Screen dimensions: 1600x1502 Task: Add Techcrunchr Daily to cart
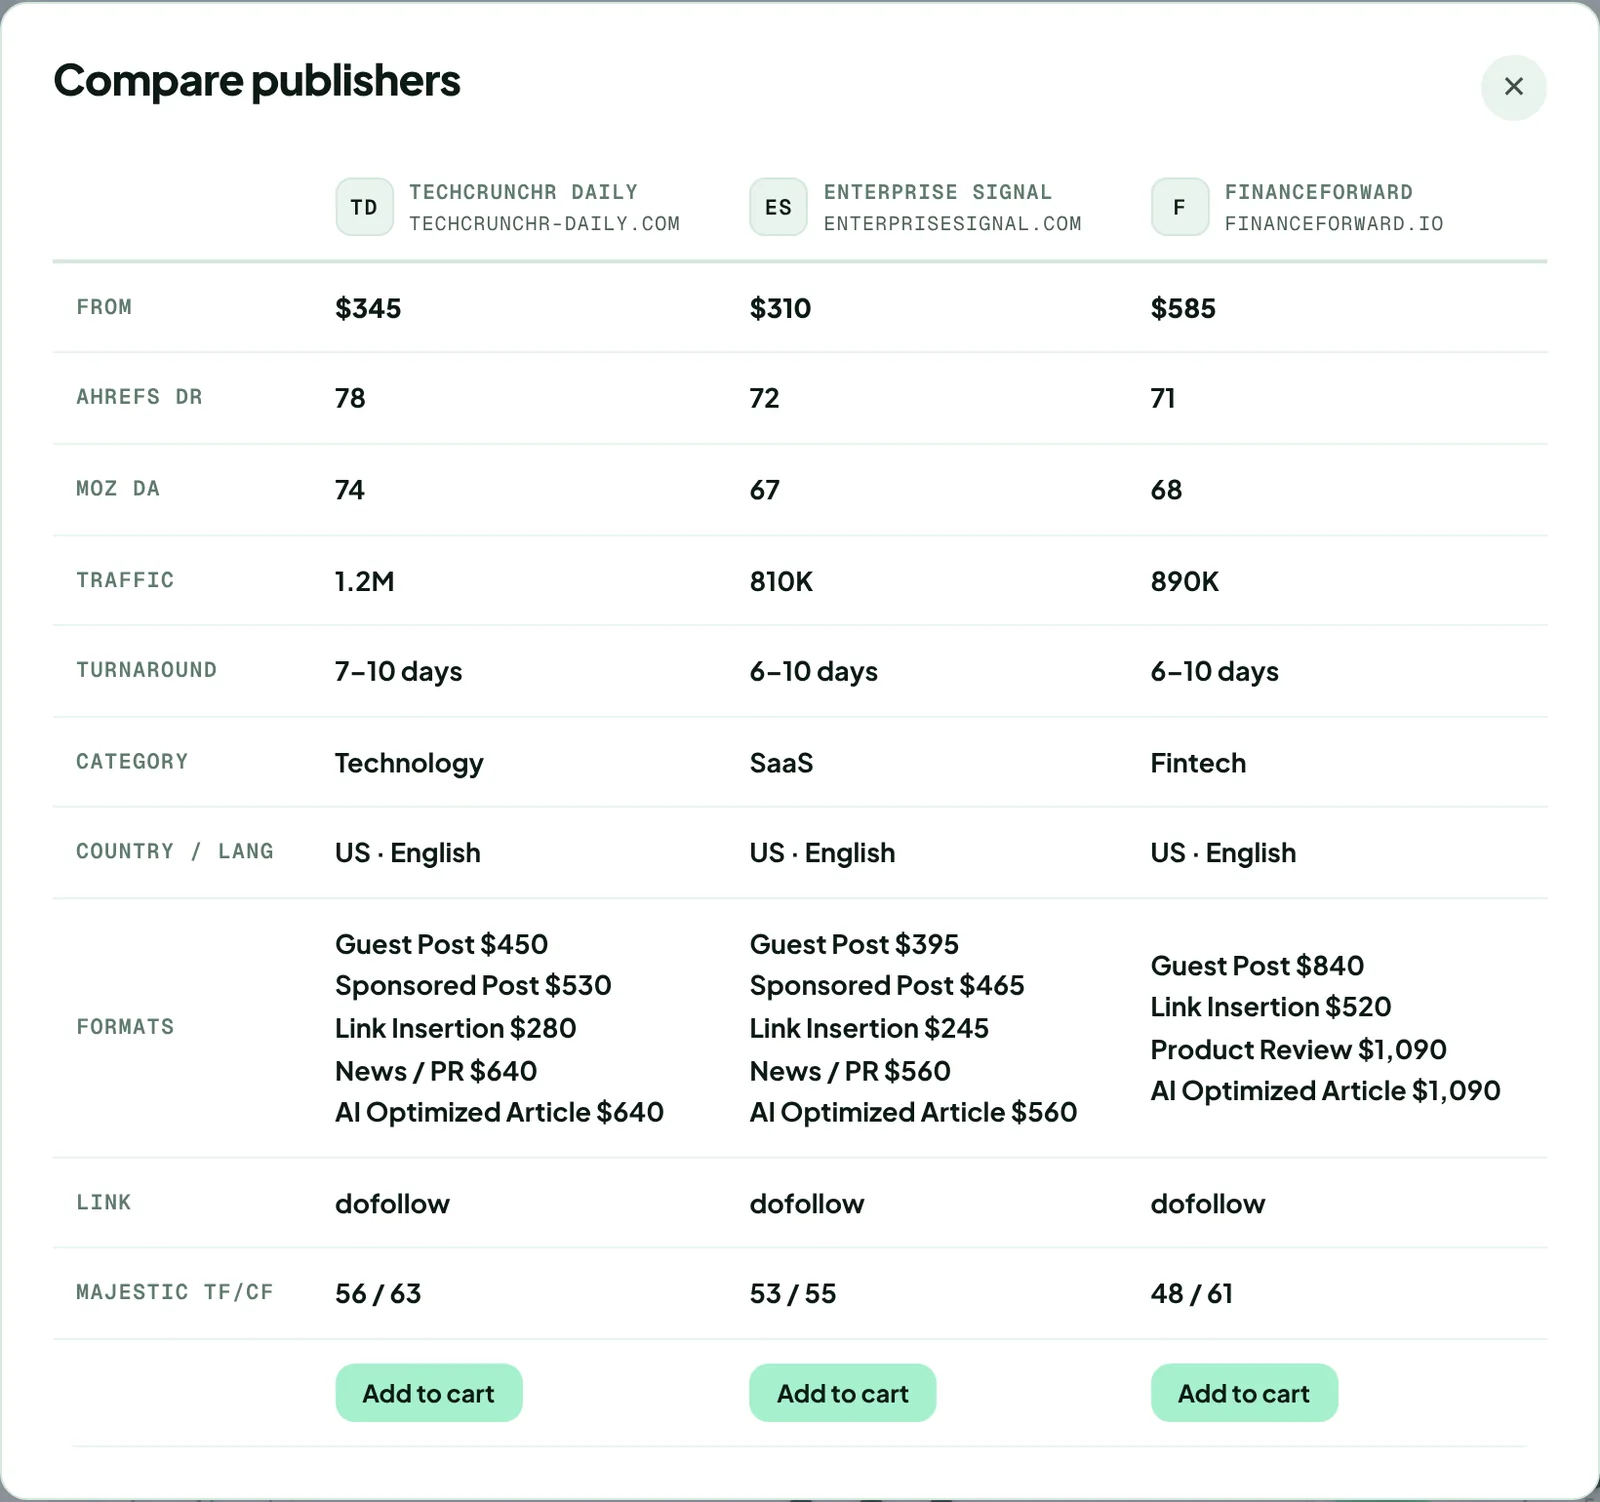click(x=428, y=1393)
